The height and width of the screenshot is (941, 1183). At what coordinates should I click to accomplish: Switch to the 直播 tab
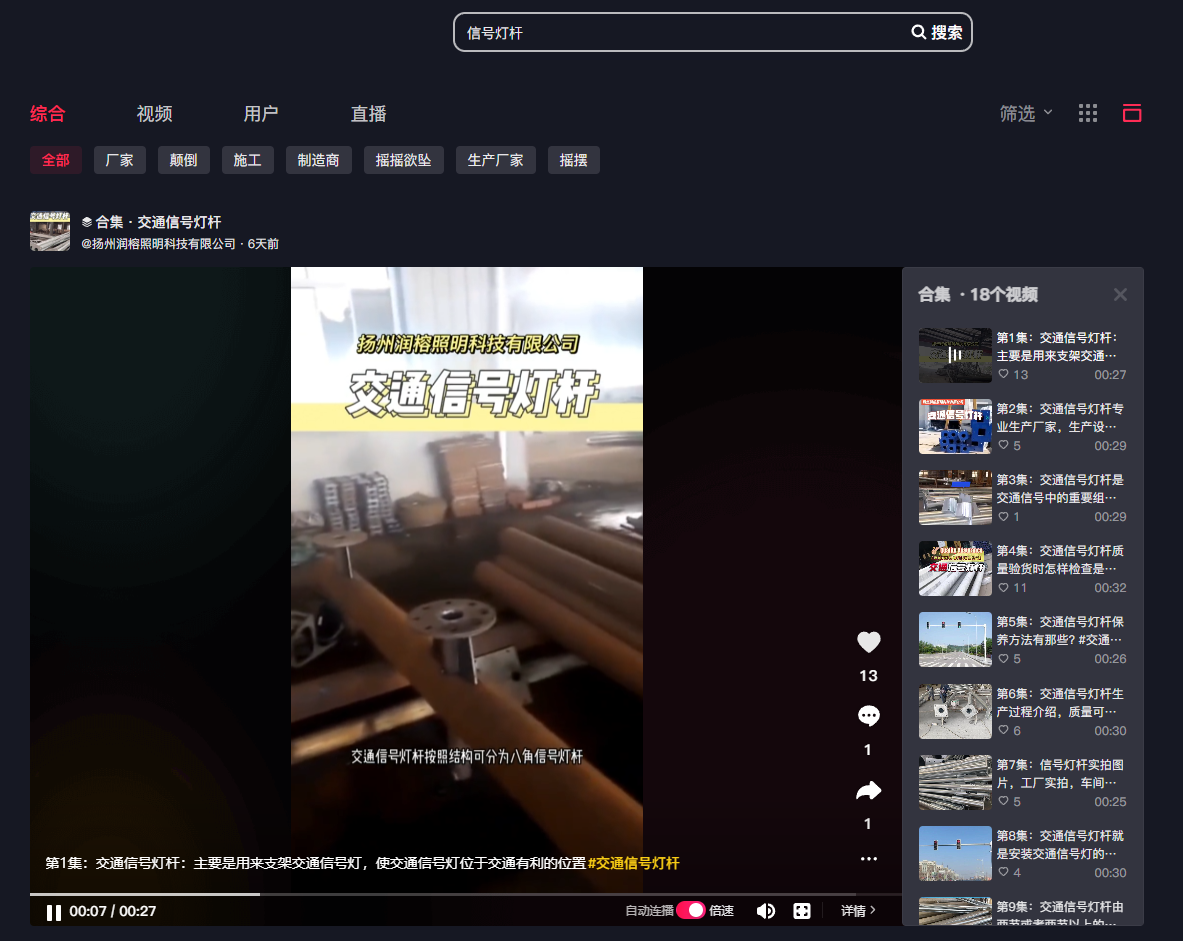[x=368, y=114]
